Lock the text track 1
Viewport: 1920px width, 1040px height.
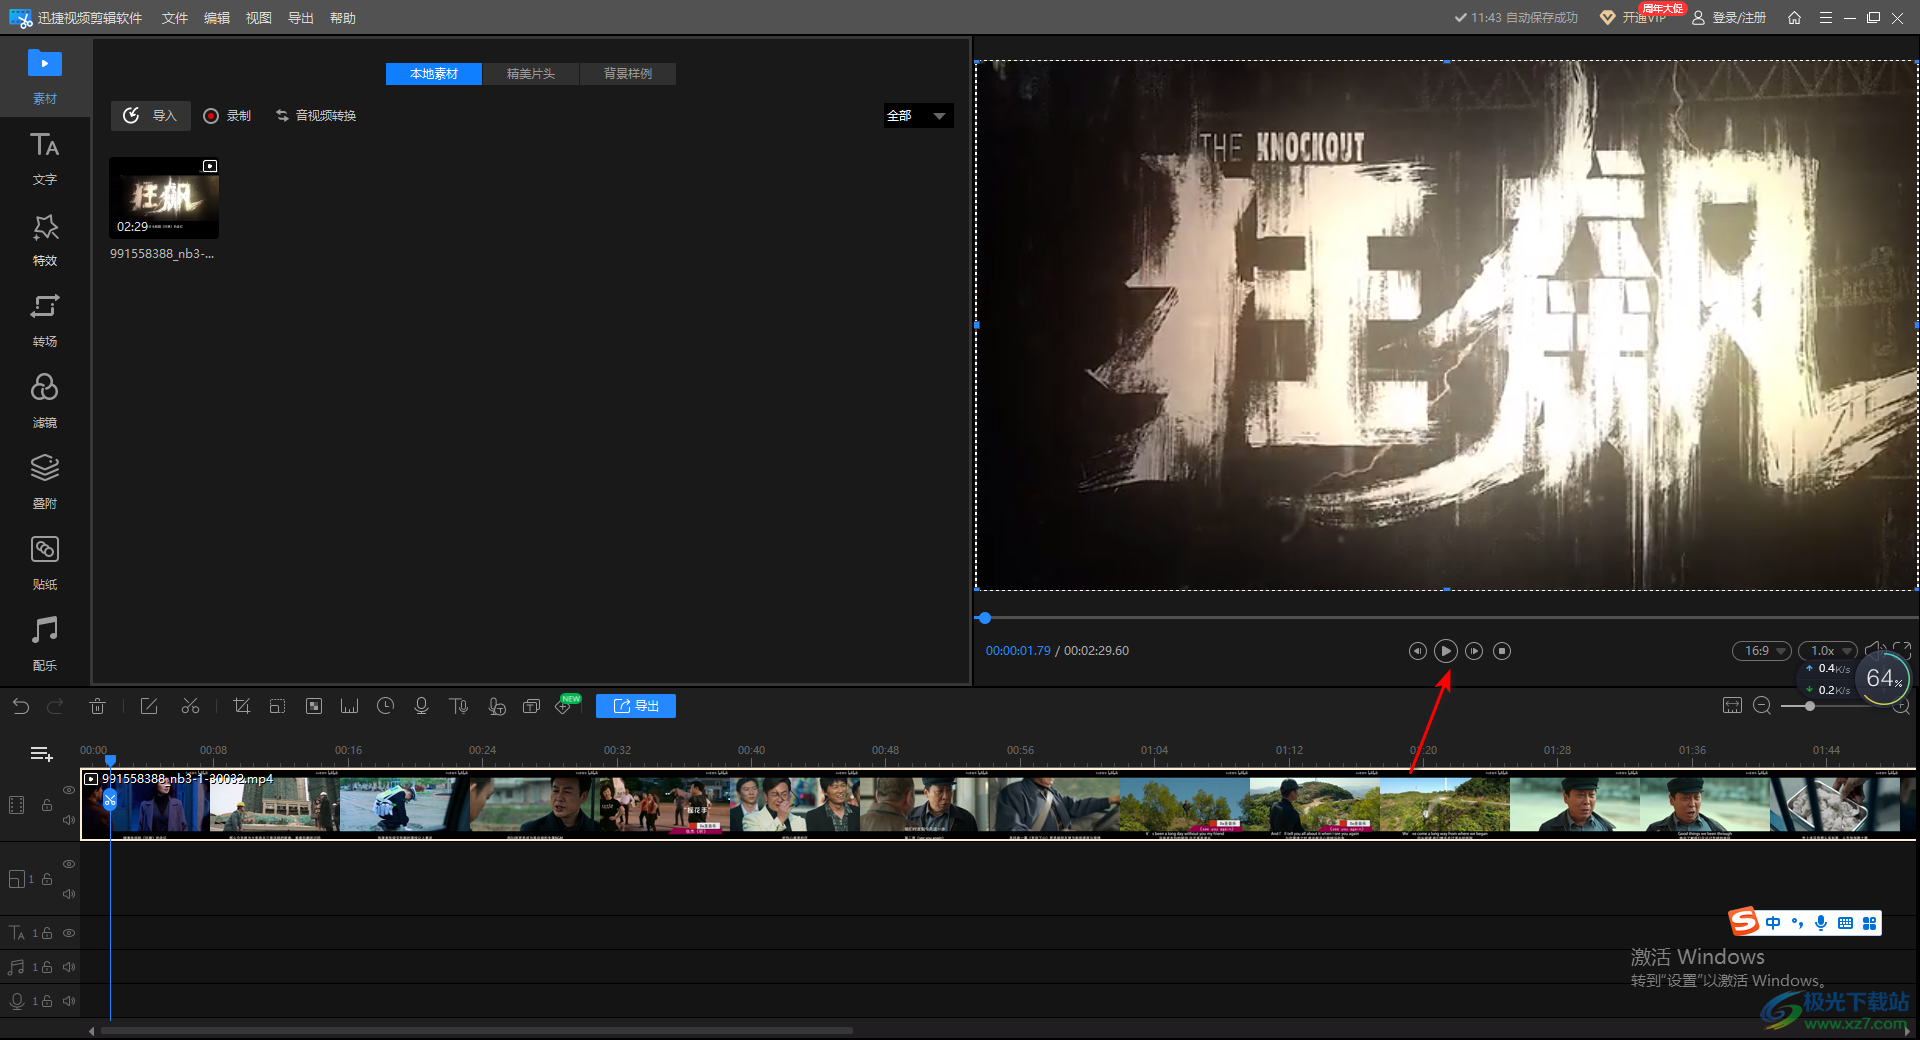point(47,933)
